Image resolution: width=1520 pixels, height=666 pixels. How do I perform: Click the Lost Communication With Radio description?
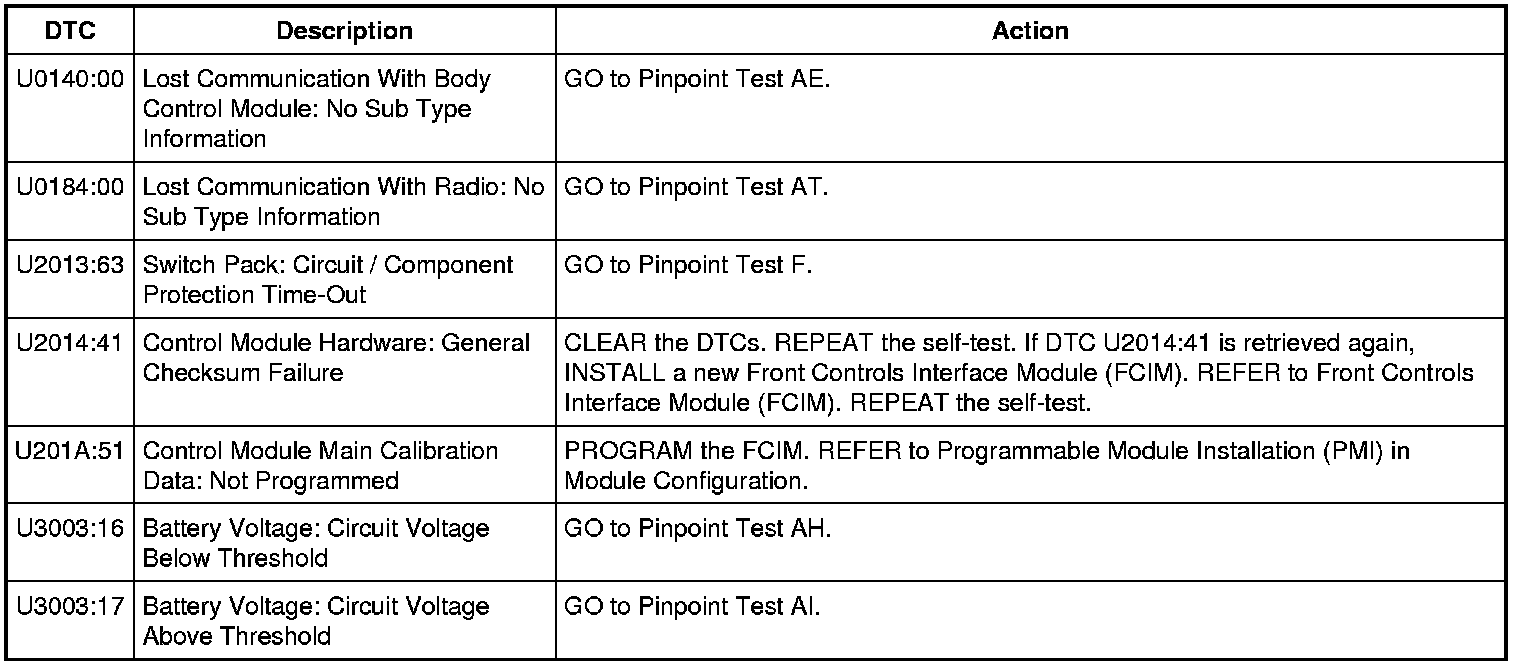tap(343, 201)
